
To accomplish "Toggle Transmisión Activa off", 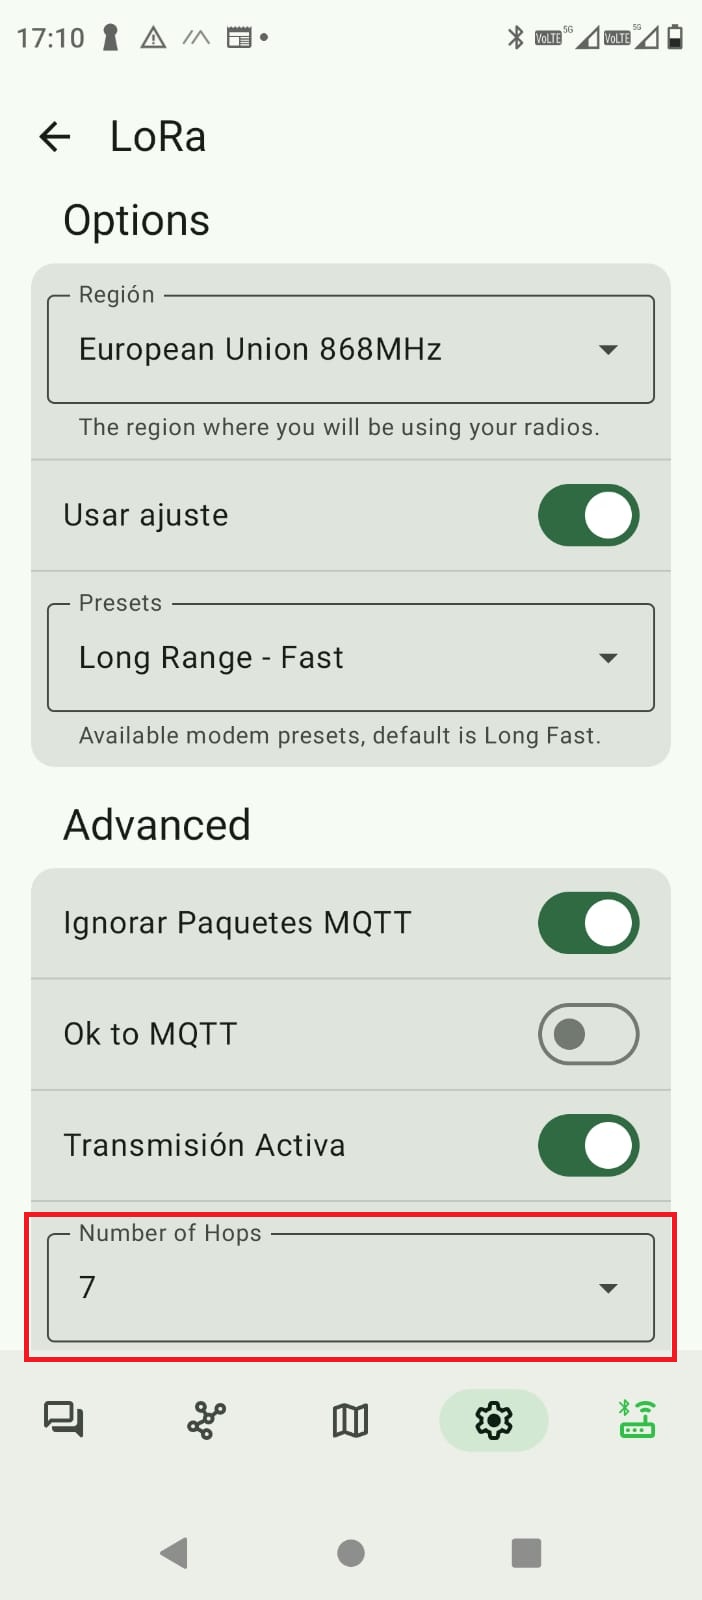I will click(x=588, y=1145).
